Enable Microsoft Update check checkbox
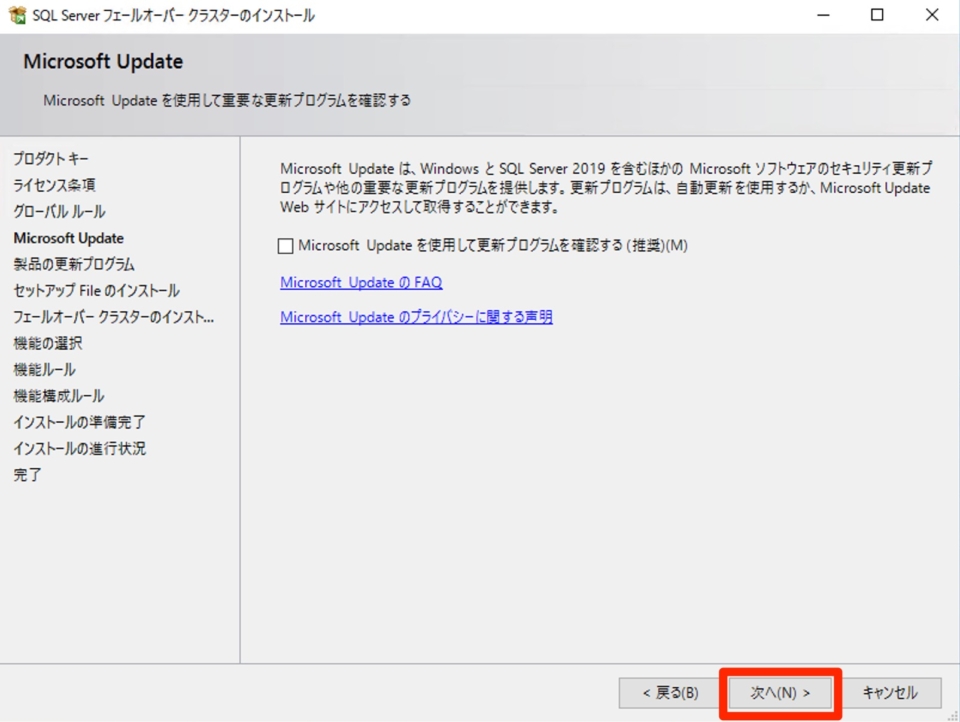960x722 pixels. (x=285, y=246)
